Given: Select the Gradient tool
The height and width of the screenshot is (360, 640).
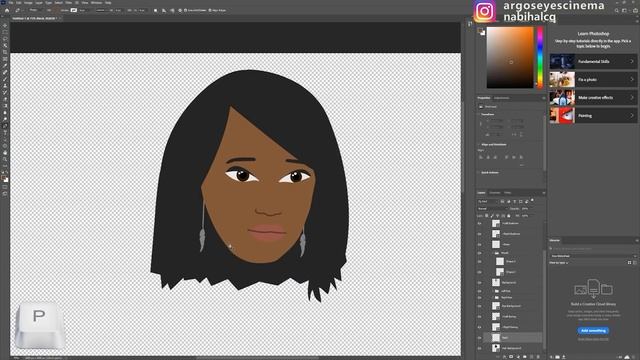Looking at the screenshot, I should point(5,105).
